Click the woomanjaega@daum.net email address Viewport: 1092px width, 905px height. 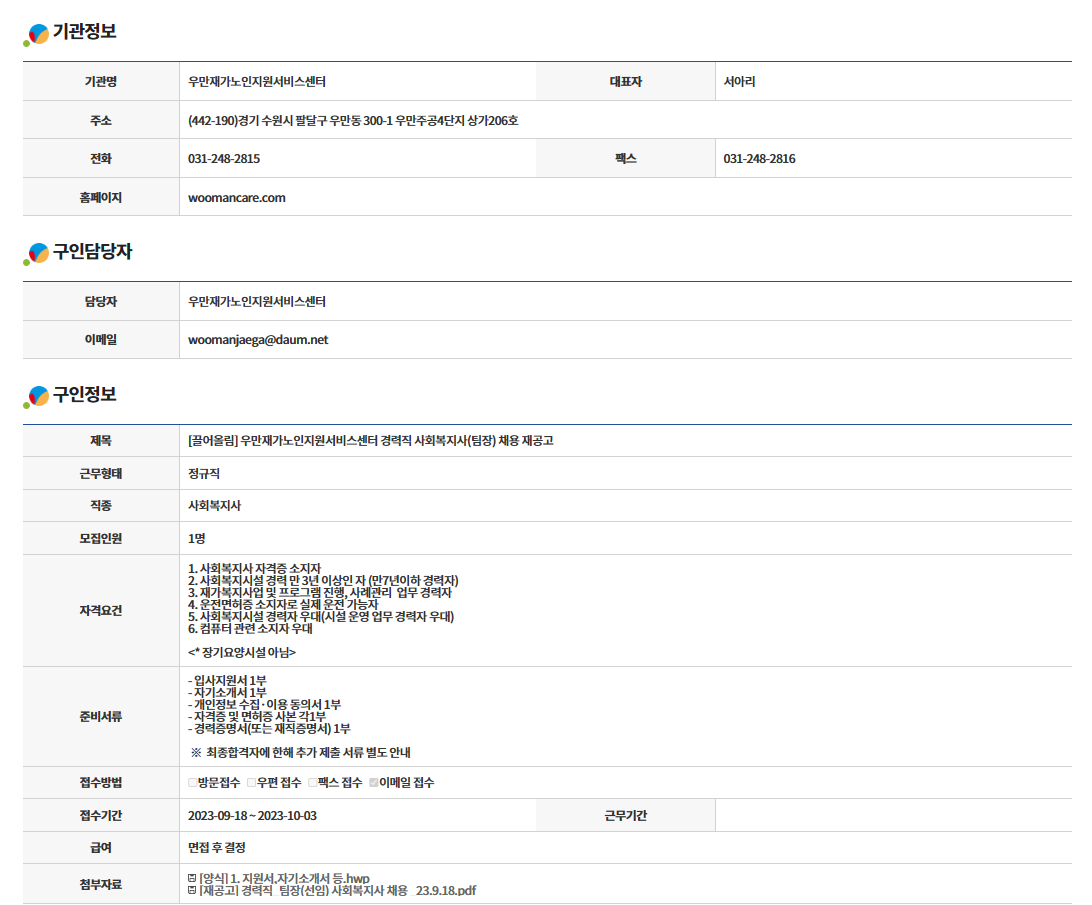coord(258,340)
